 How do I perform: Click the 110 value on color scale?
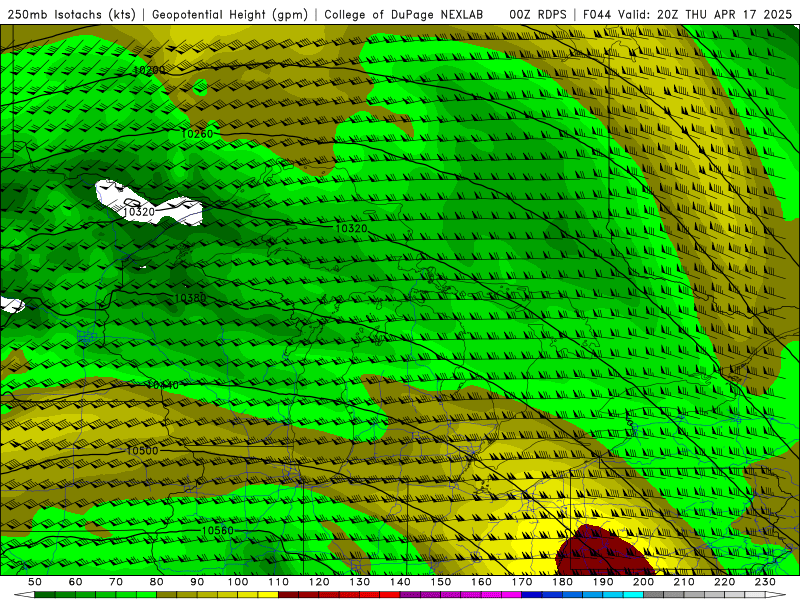(279, 582)
